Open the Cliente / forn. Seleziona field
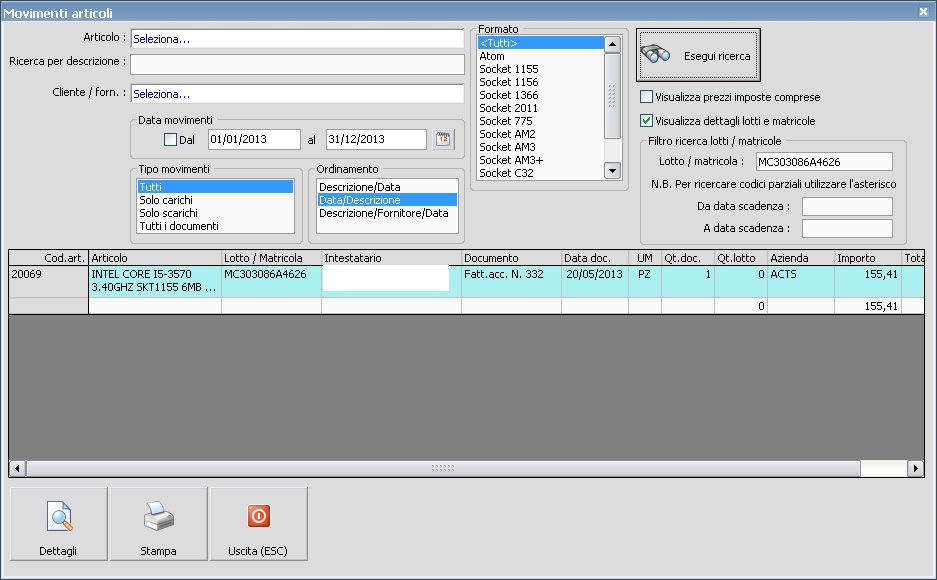The width and height of the screenshot is (937, 580). tap(297, 94)
